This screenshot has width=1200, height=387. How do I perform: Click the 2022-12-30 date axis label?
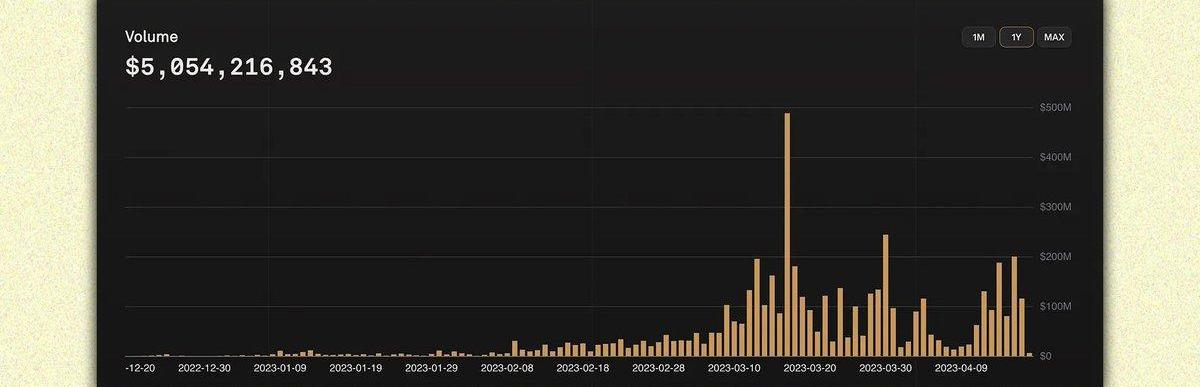tap(204, 368)
